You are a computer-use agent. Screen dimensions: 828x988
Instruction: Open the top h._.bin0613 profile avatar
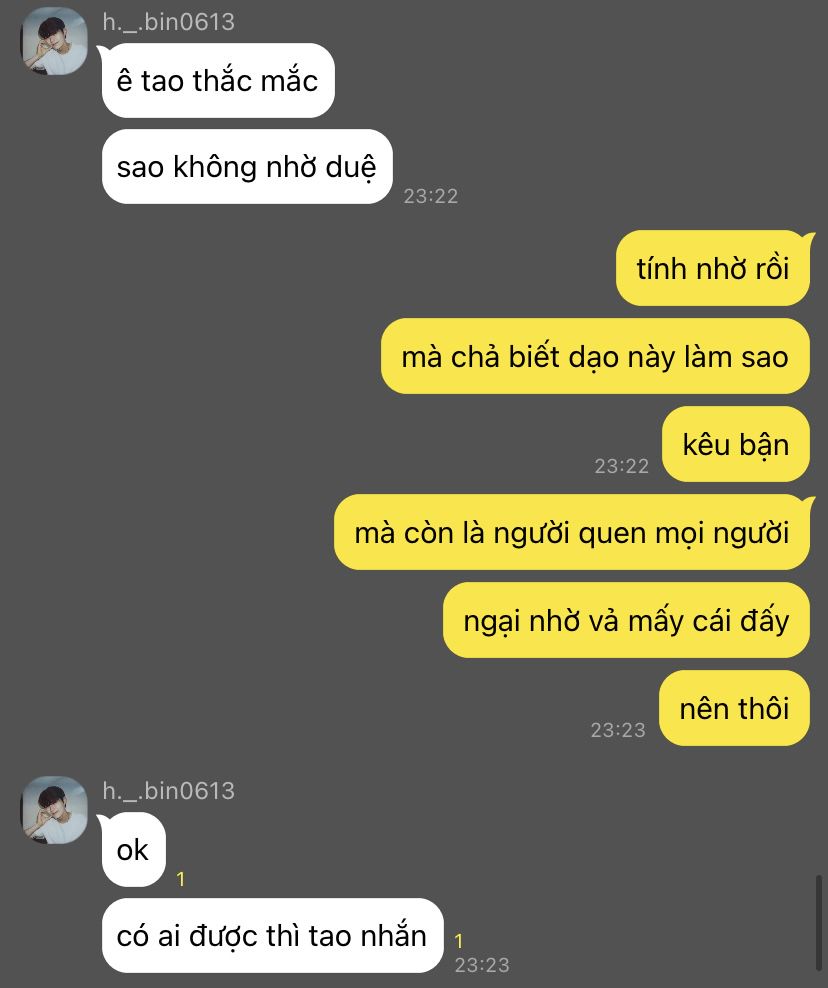[x=55, y=42]
